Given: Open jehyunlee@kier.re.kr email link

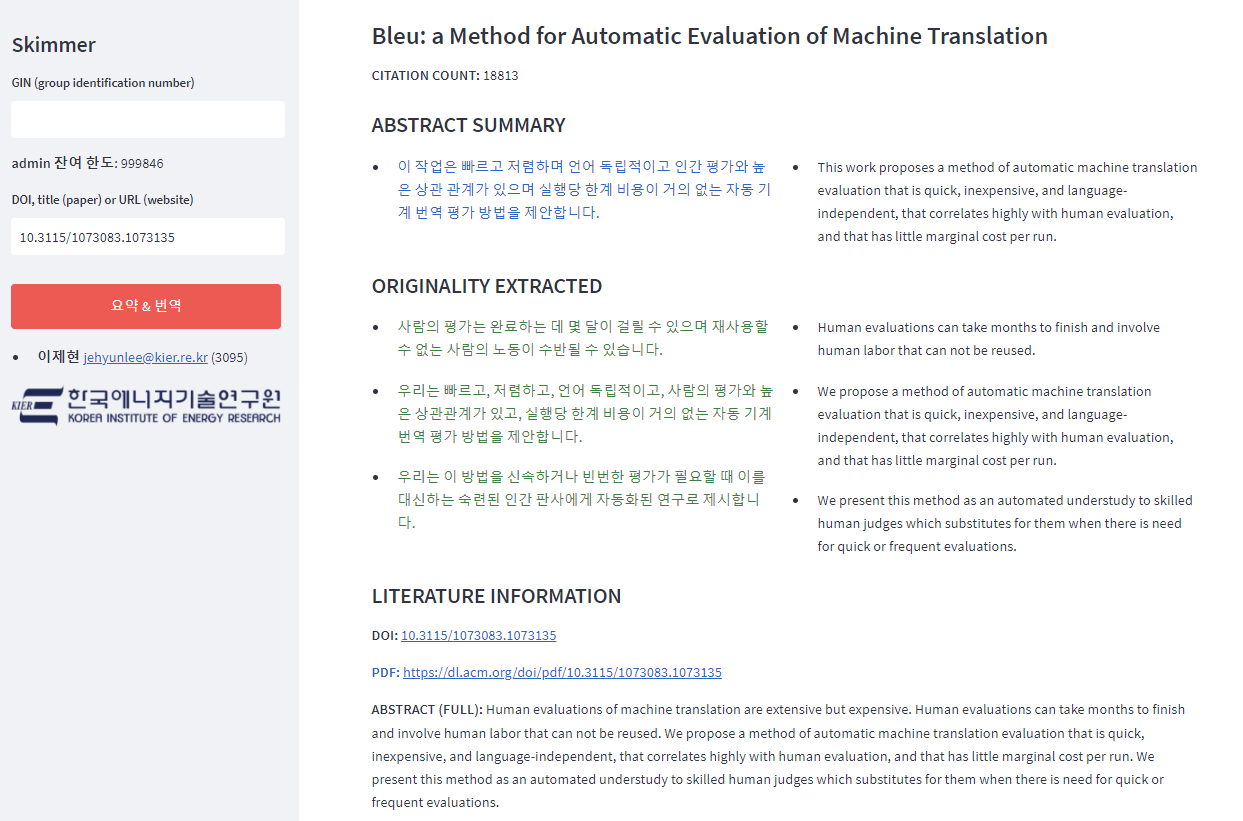Looking at the screenshot, I should (146, 357).
